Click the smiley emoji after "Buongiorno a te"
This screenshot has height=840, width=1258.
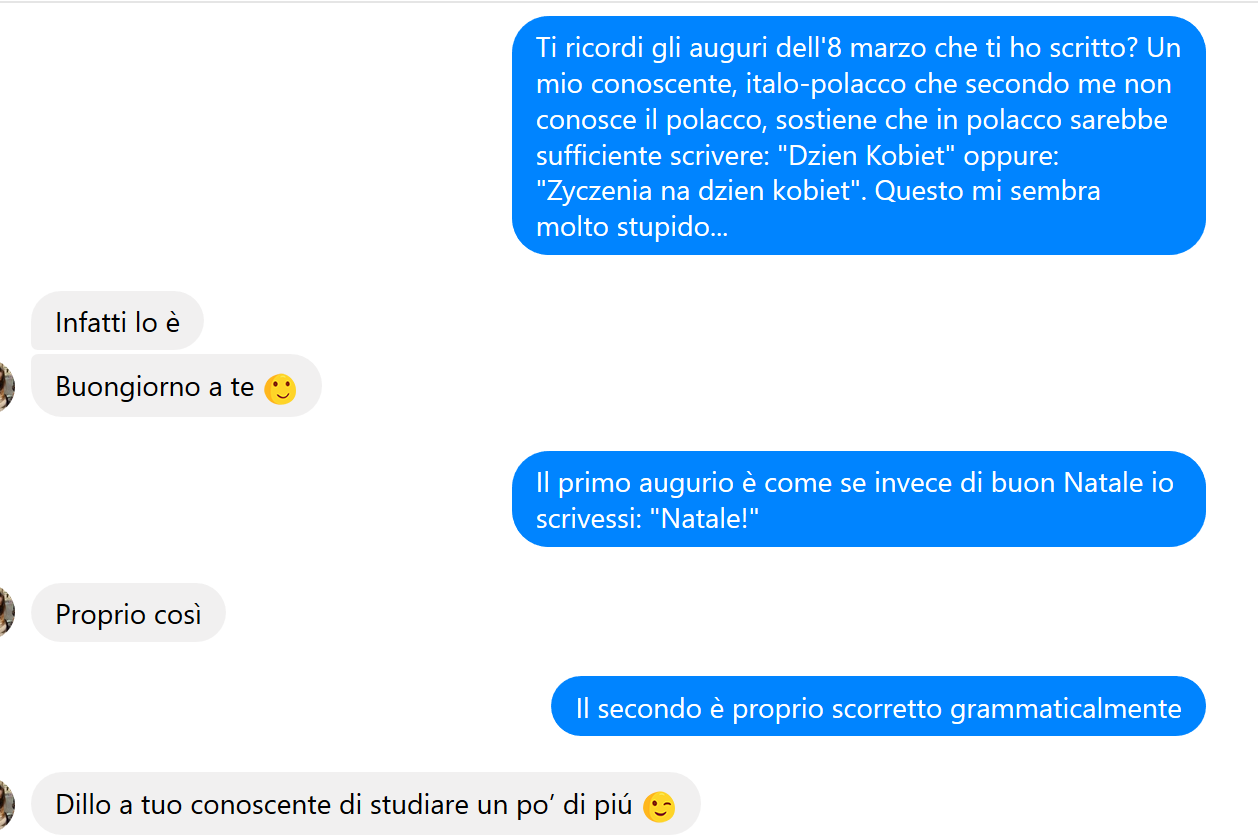280,389
